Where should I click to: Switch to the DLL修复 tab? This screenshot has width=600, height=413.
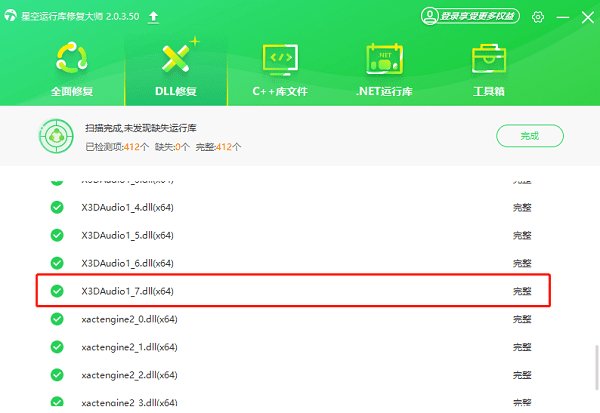click(x=176, y=70)
